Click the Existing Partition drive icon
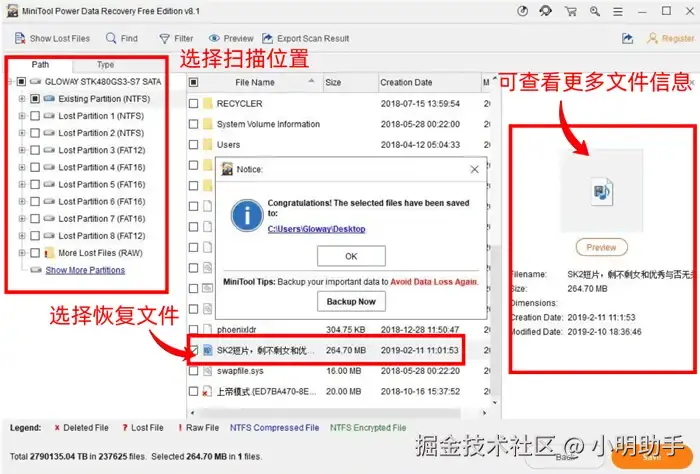Screen dimensions: 700x474 tap(49, 99)
